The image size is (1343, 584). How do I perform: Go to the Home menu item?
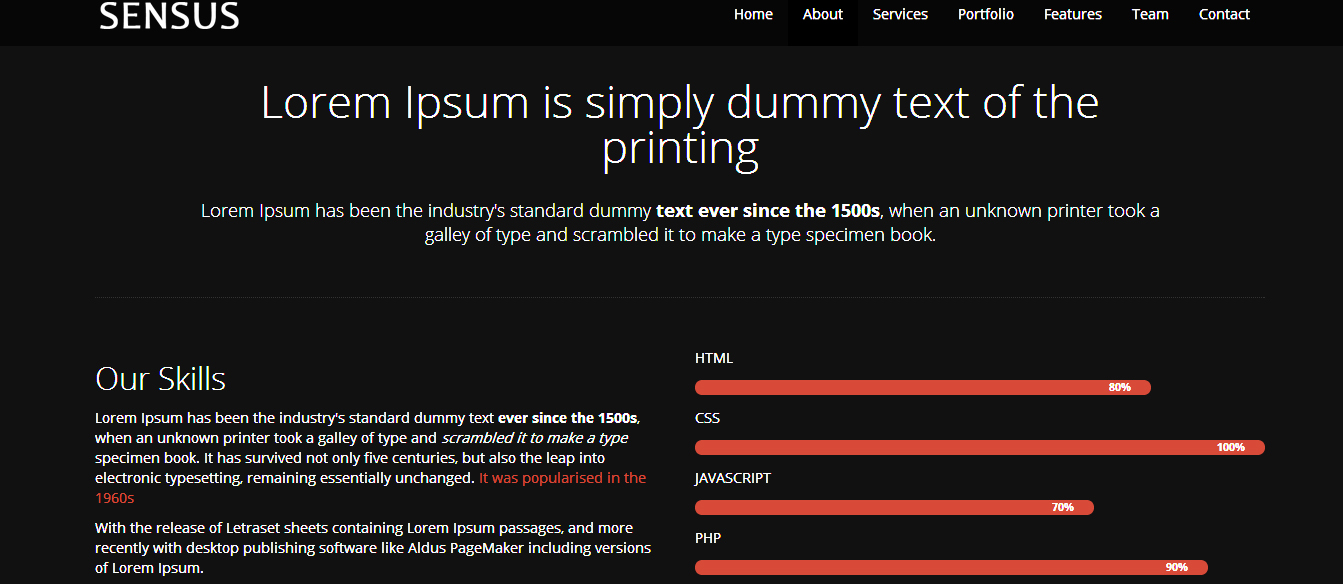coord(753,15)
